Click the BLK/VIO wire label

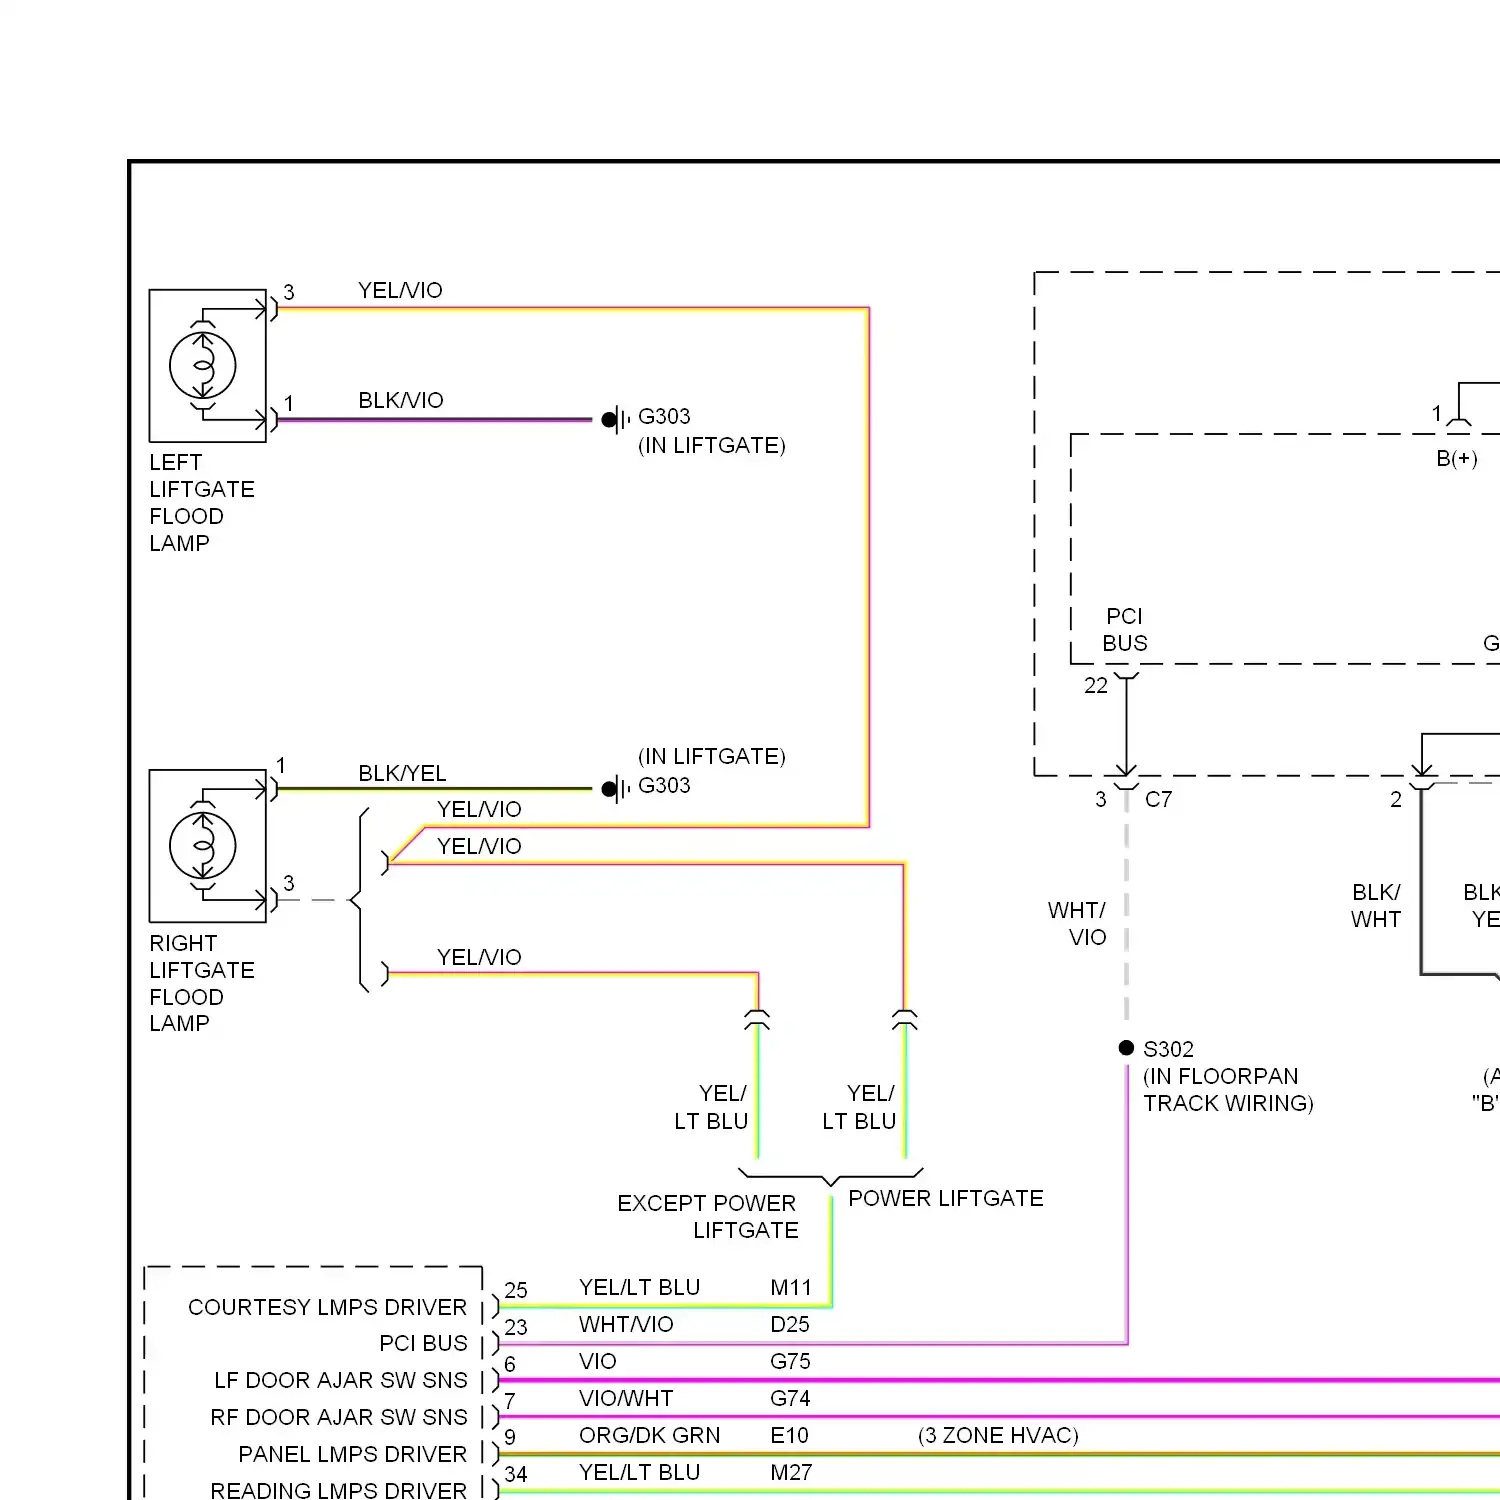pyautogui.click(x=401, y=400)
